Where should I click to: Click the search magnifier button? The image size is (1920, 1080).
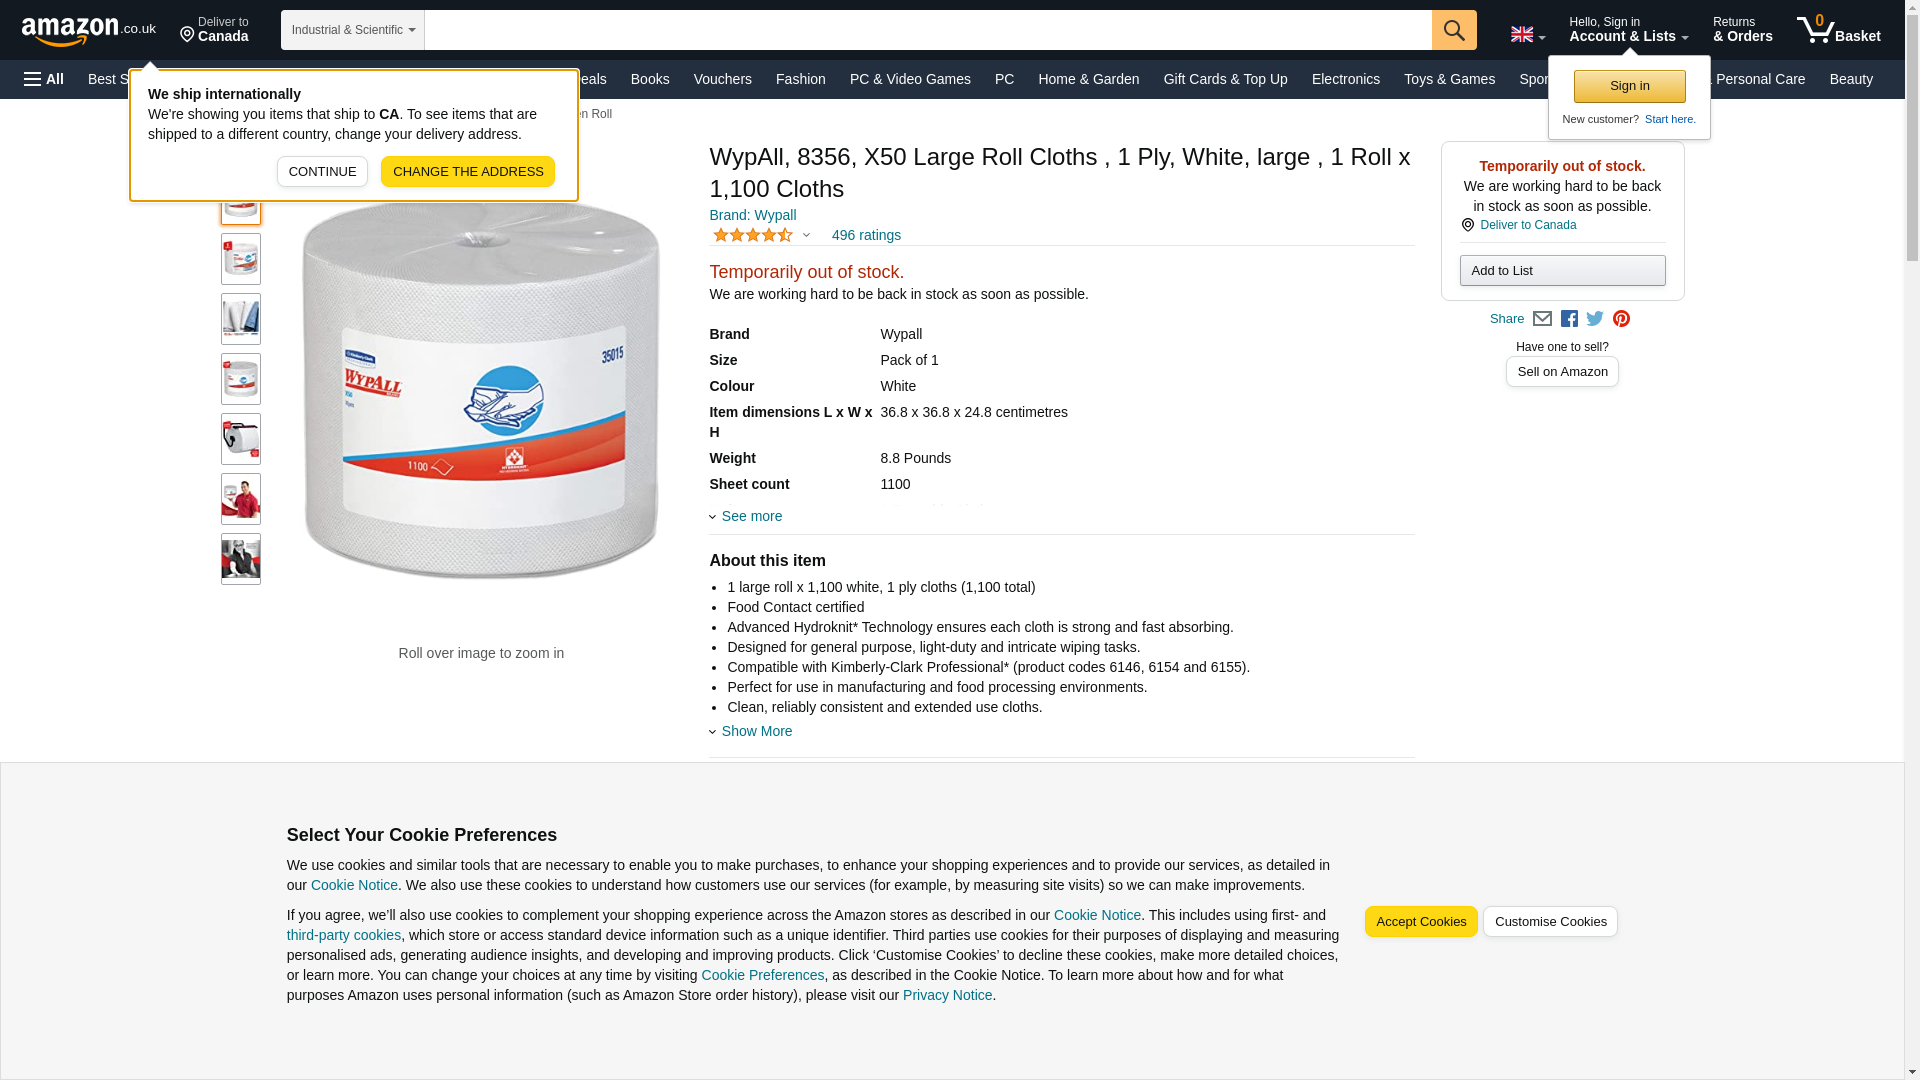click(x=1454, y=30)
